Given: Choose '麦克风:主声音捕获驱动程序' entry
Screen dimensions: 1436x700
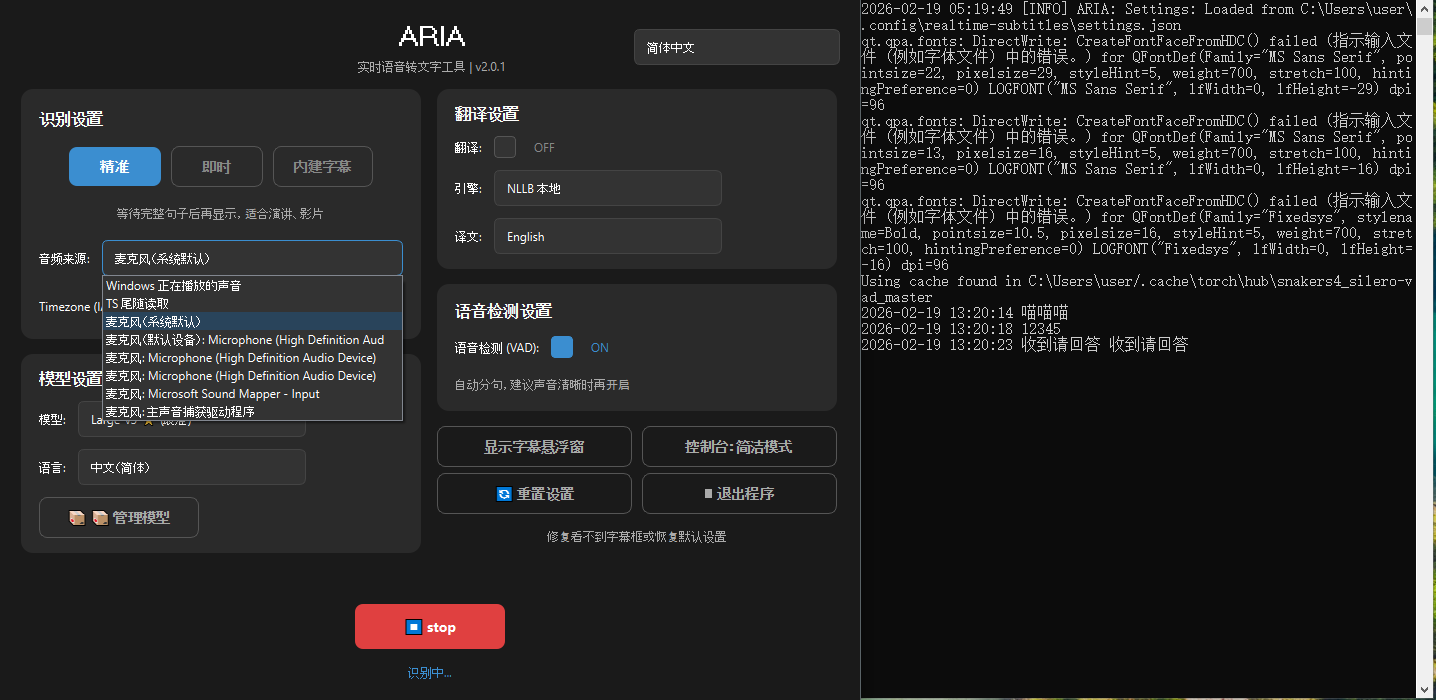Looking at the screenshot, I should [x=252, y=412].
